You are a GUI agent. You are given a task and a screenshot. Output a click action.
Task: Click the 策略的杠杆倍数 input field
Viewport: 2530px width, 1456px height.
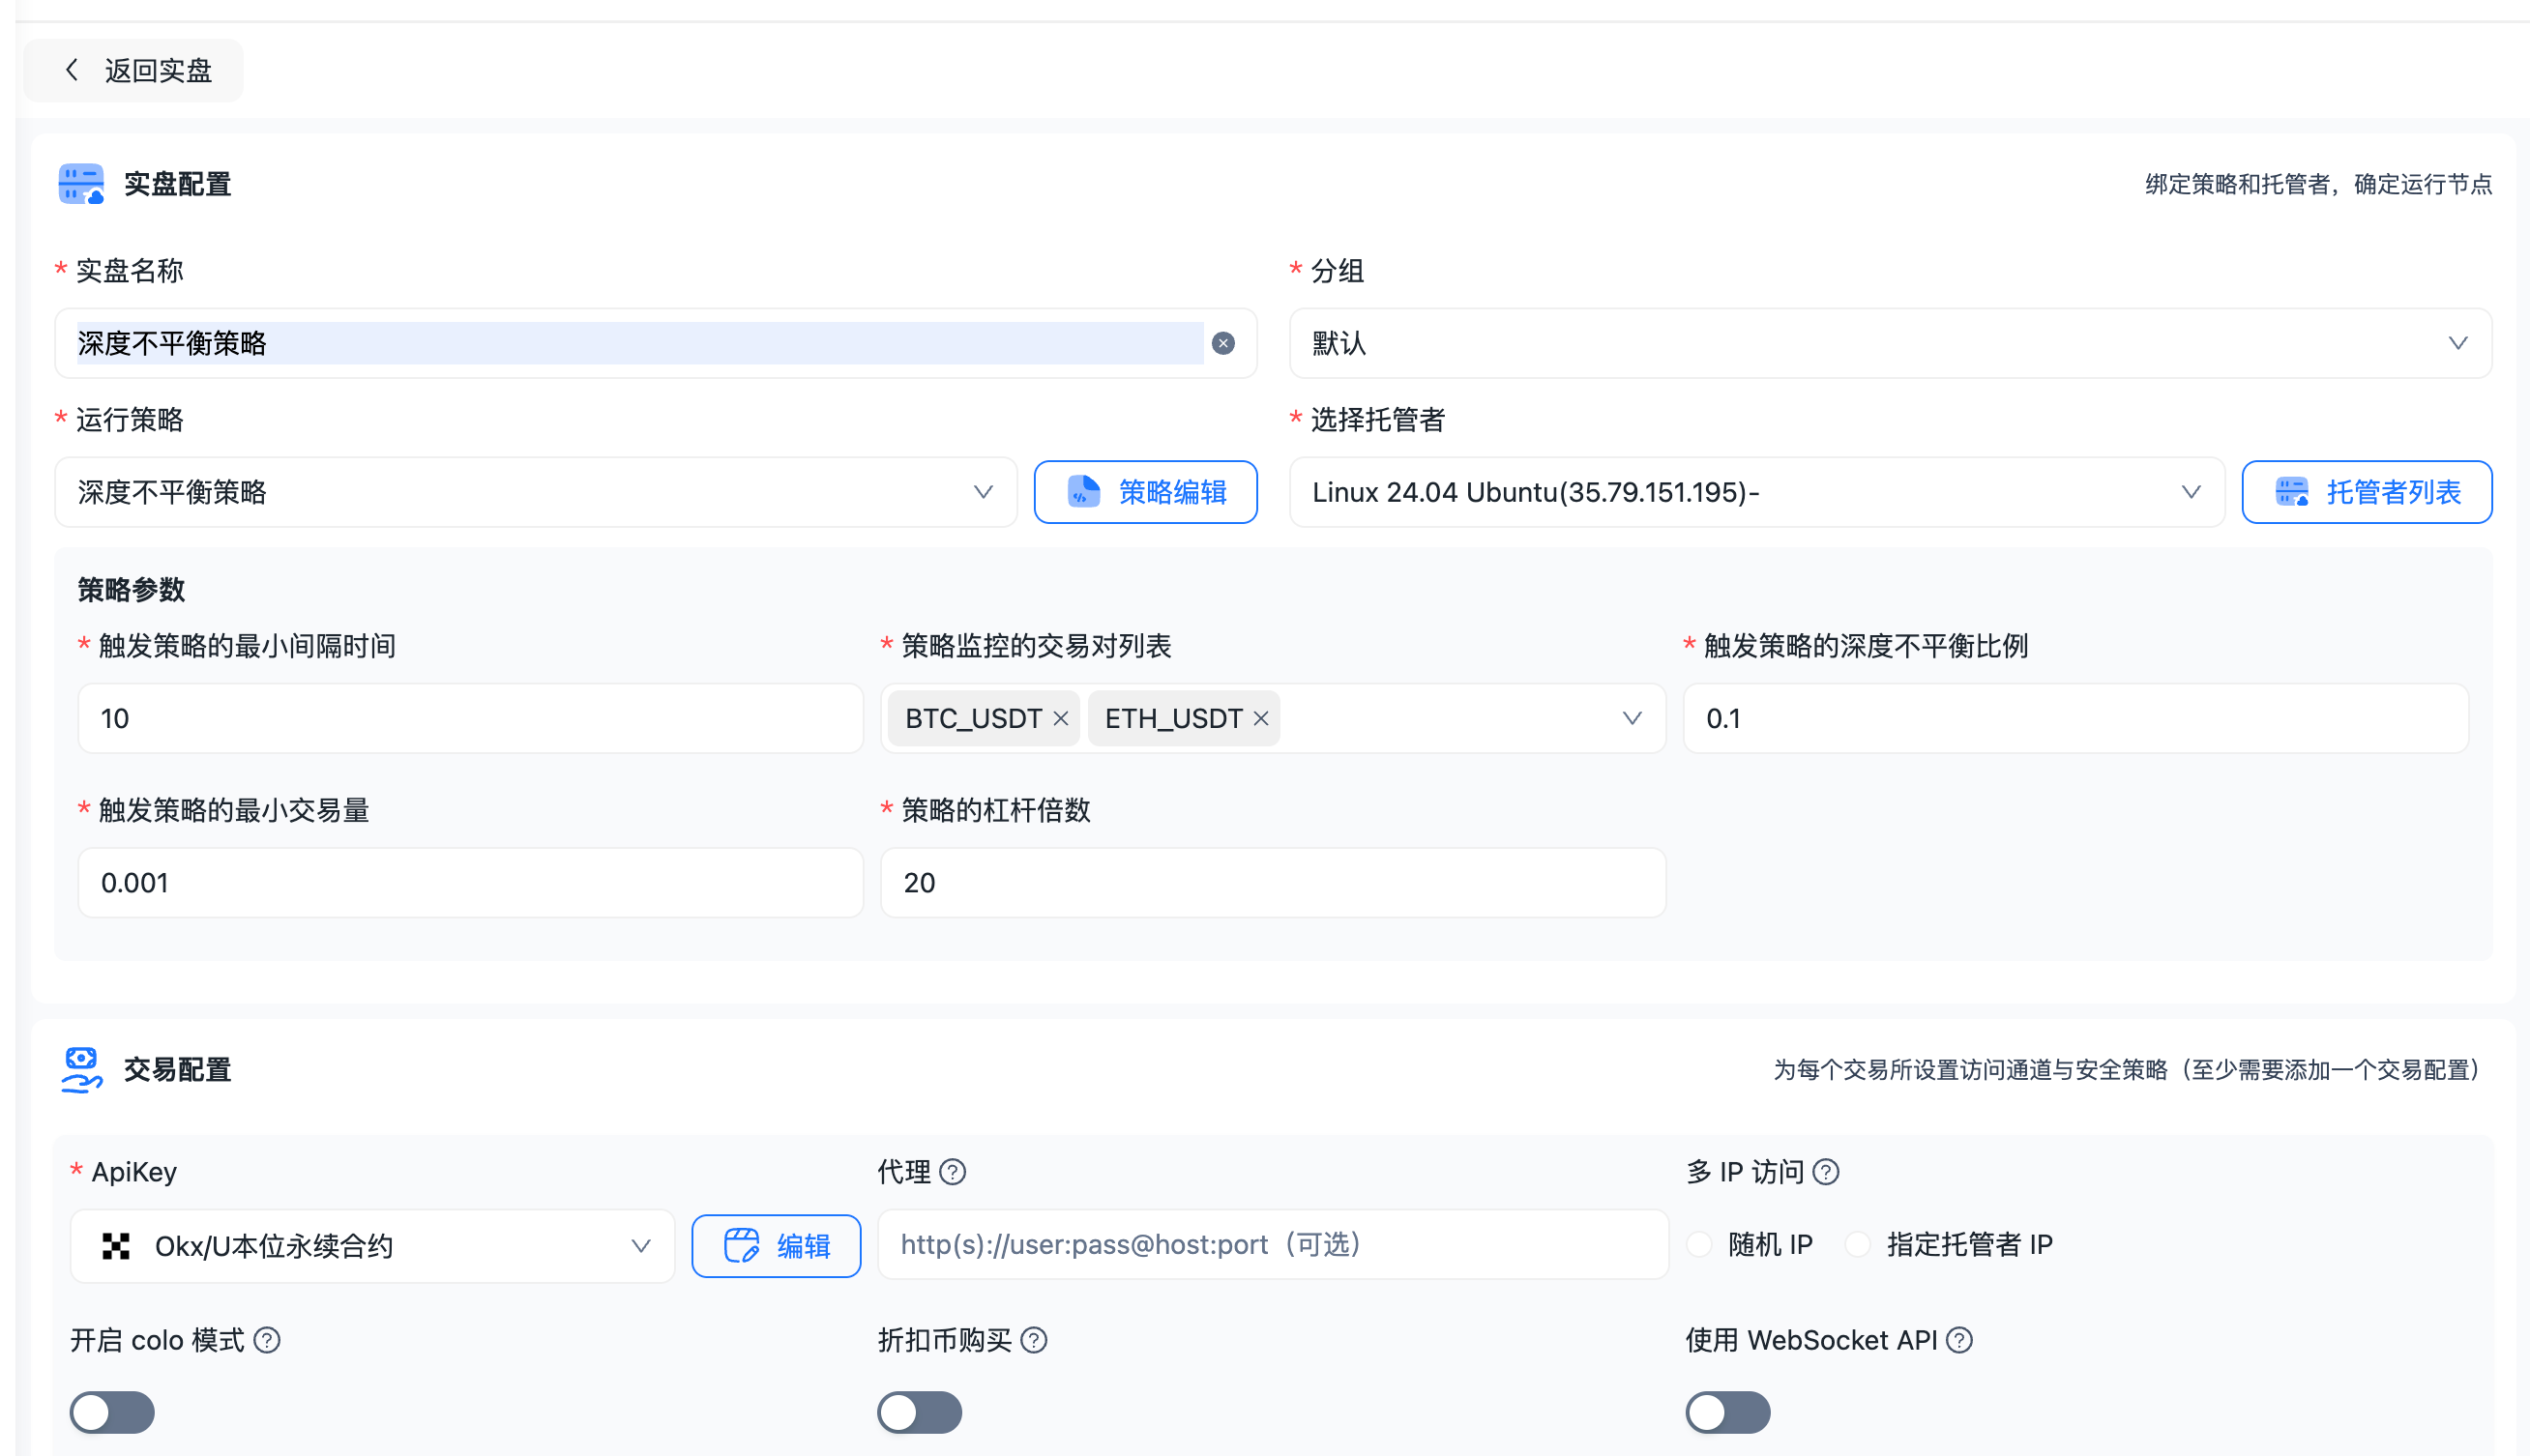tap(1272, 882)
